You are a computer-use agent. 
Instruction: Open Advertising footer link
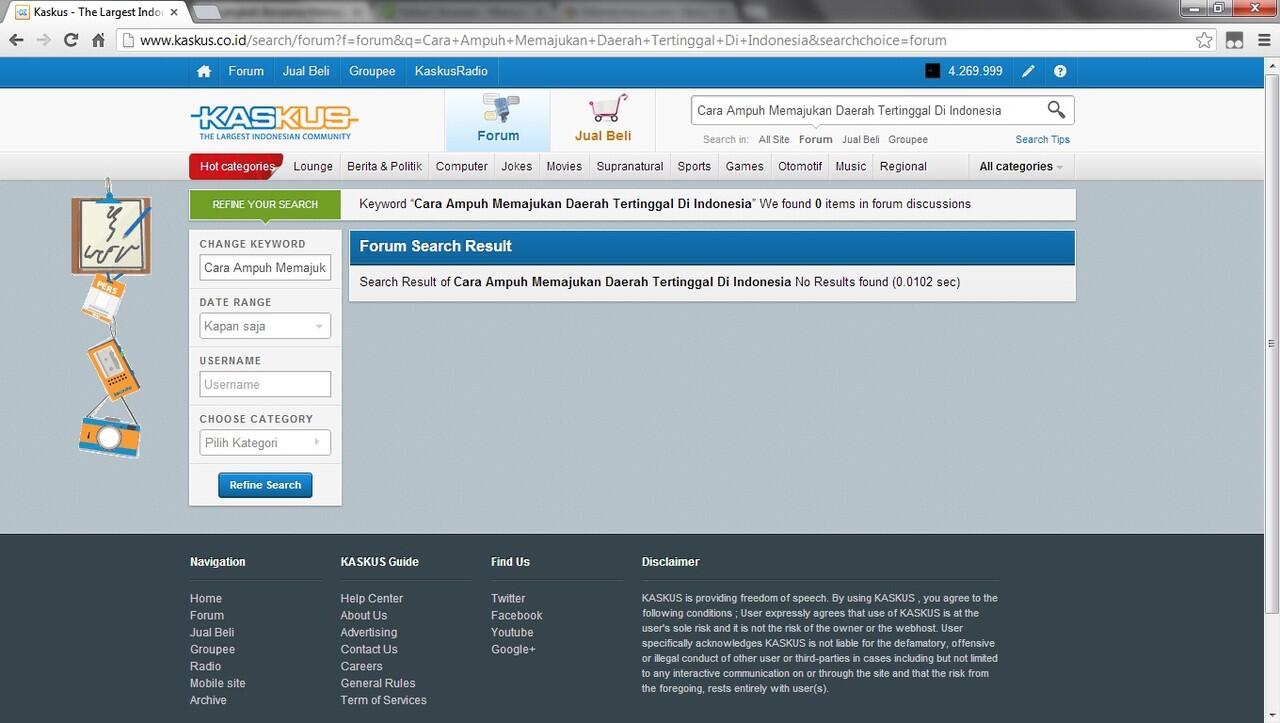point(369,632)
